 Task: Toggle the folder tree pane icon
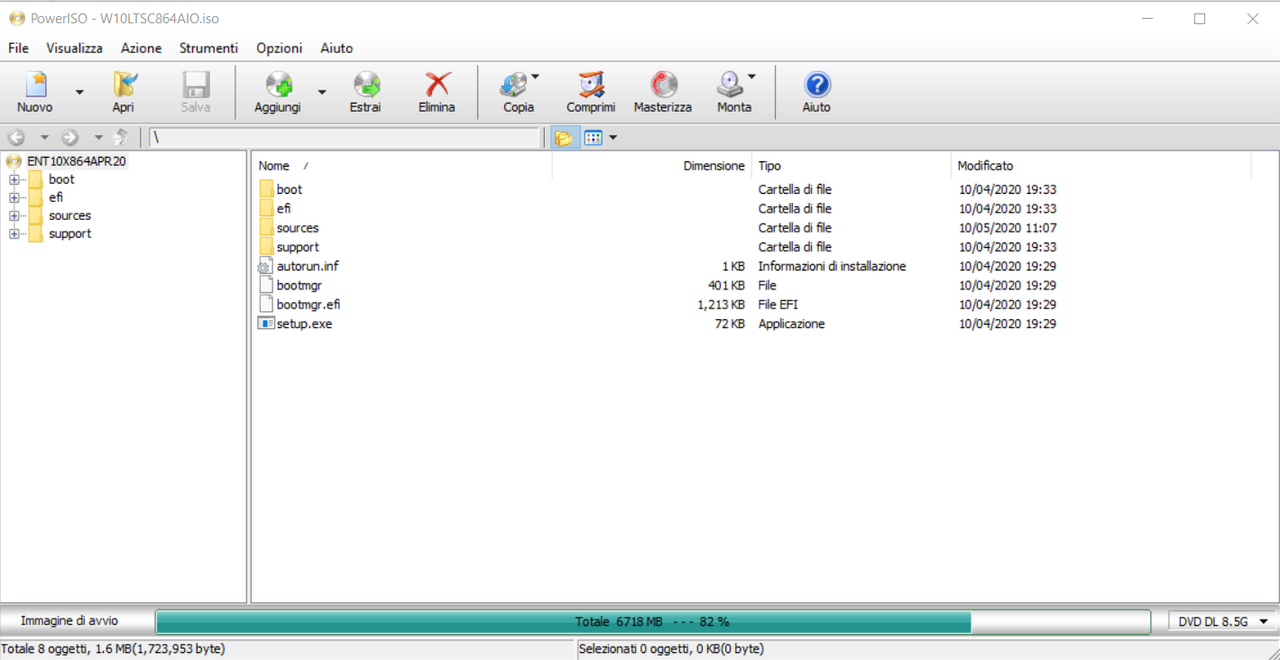point(564,138)
